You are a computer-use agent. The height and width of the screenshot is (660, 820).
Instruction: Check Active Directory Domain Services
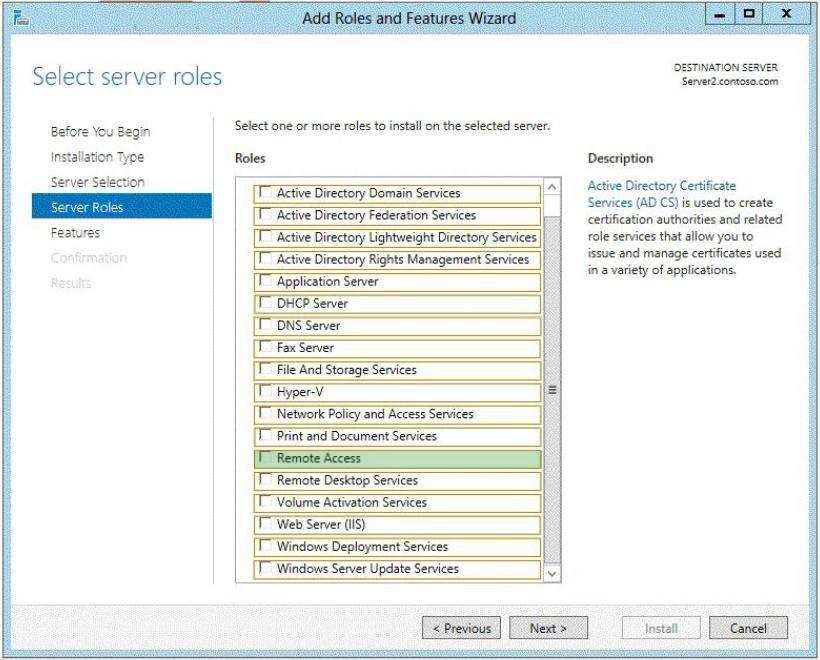pyautogui.click(x=266, y=192)
